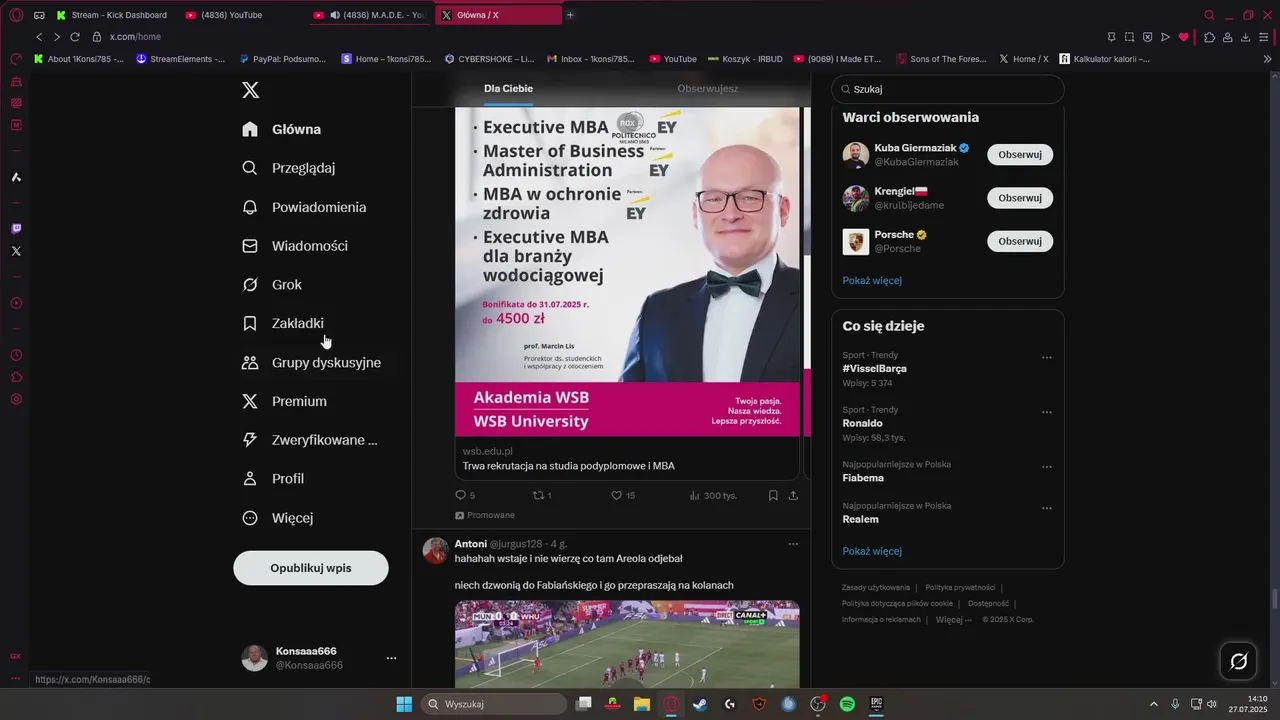Open the #VisselBarça trending topic
This screenshot has width=1280, height=720.
coord(874,369)
